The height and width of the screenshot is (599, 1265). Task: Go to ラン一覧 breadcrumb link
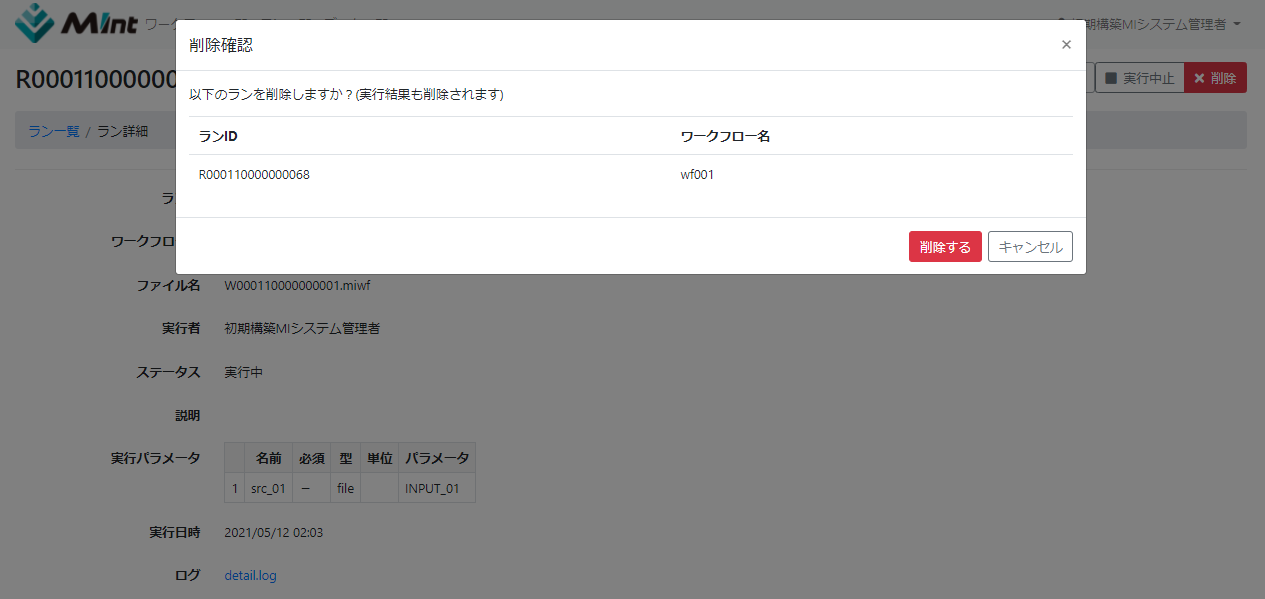[x=53, y=131]
